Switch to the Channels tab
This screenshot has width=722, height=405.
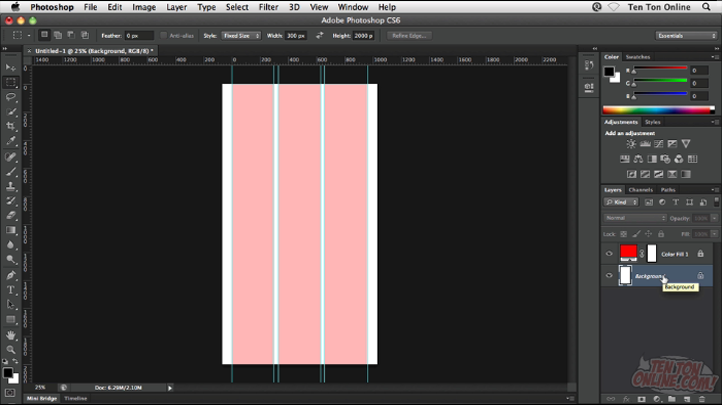tap(640, 190)
